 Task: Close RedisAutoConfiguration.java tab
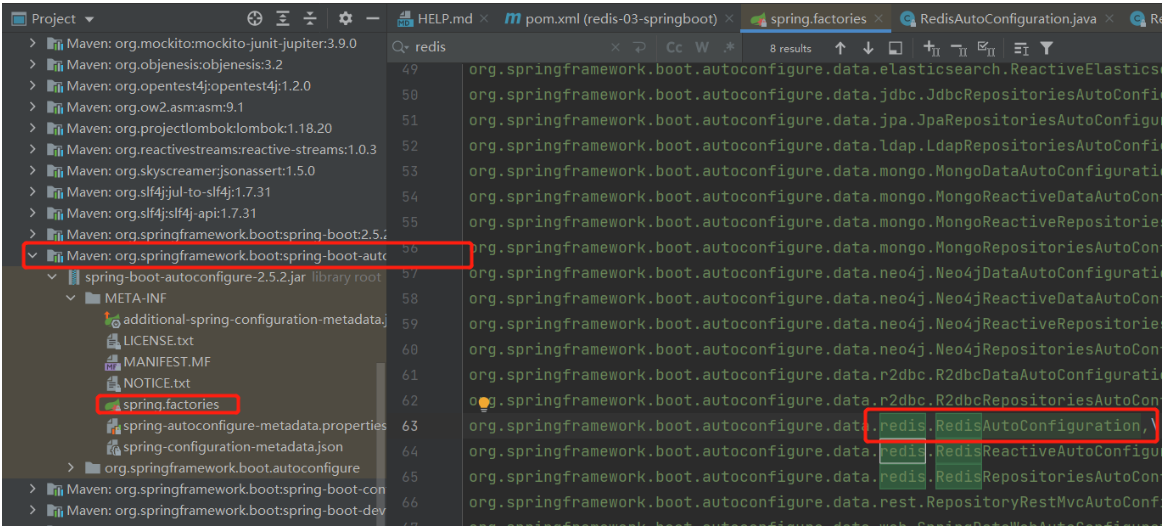coord(1109,19)
